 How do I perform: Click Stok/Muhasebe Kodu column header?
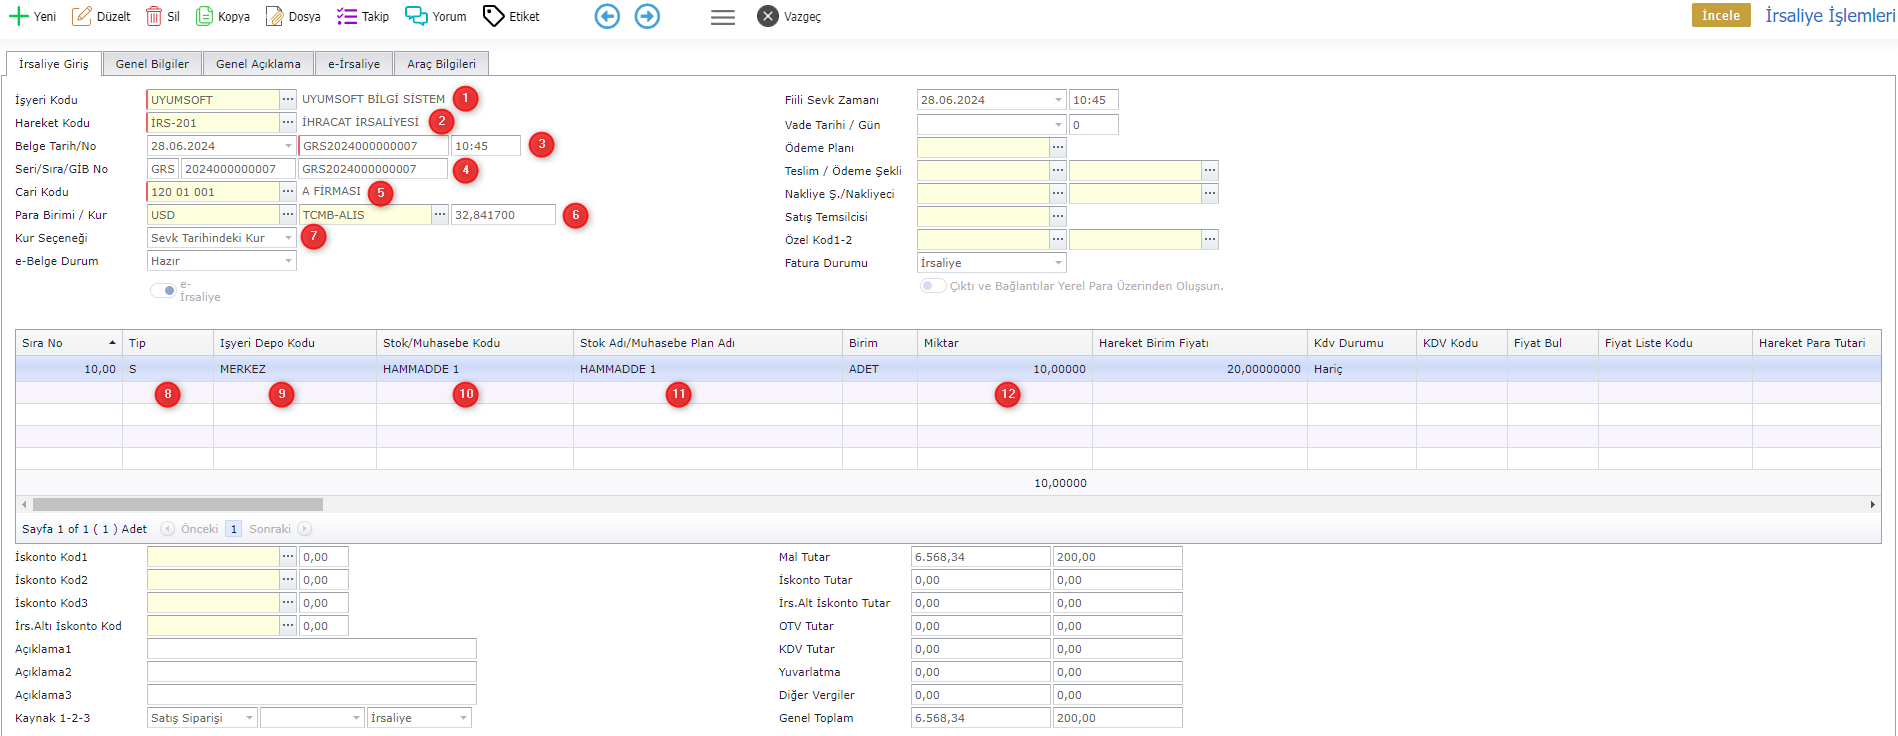pyautogui.click(x=475, y=343)
